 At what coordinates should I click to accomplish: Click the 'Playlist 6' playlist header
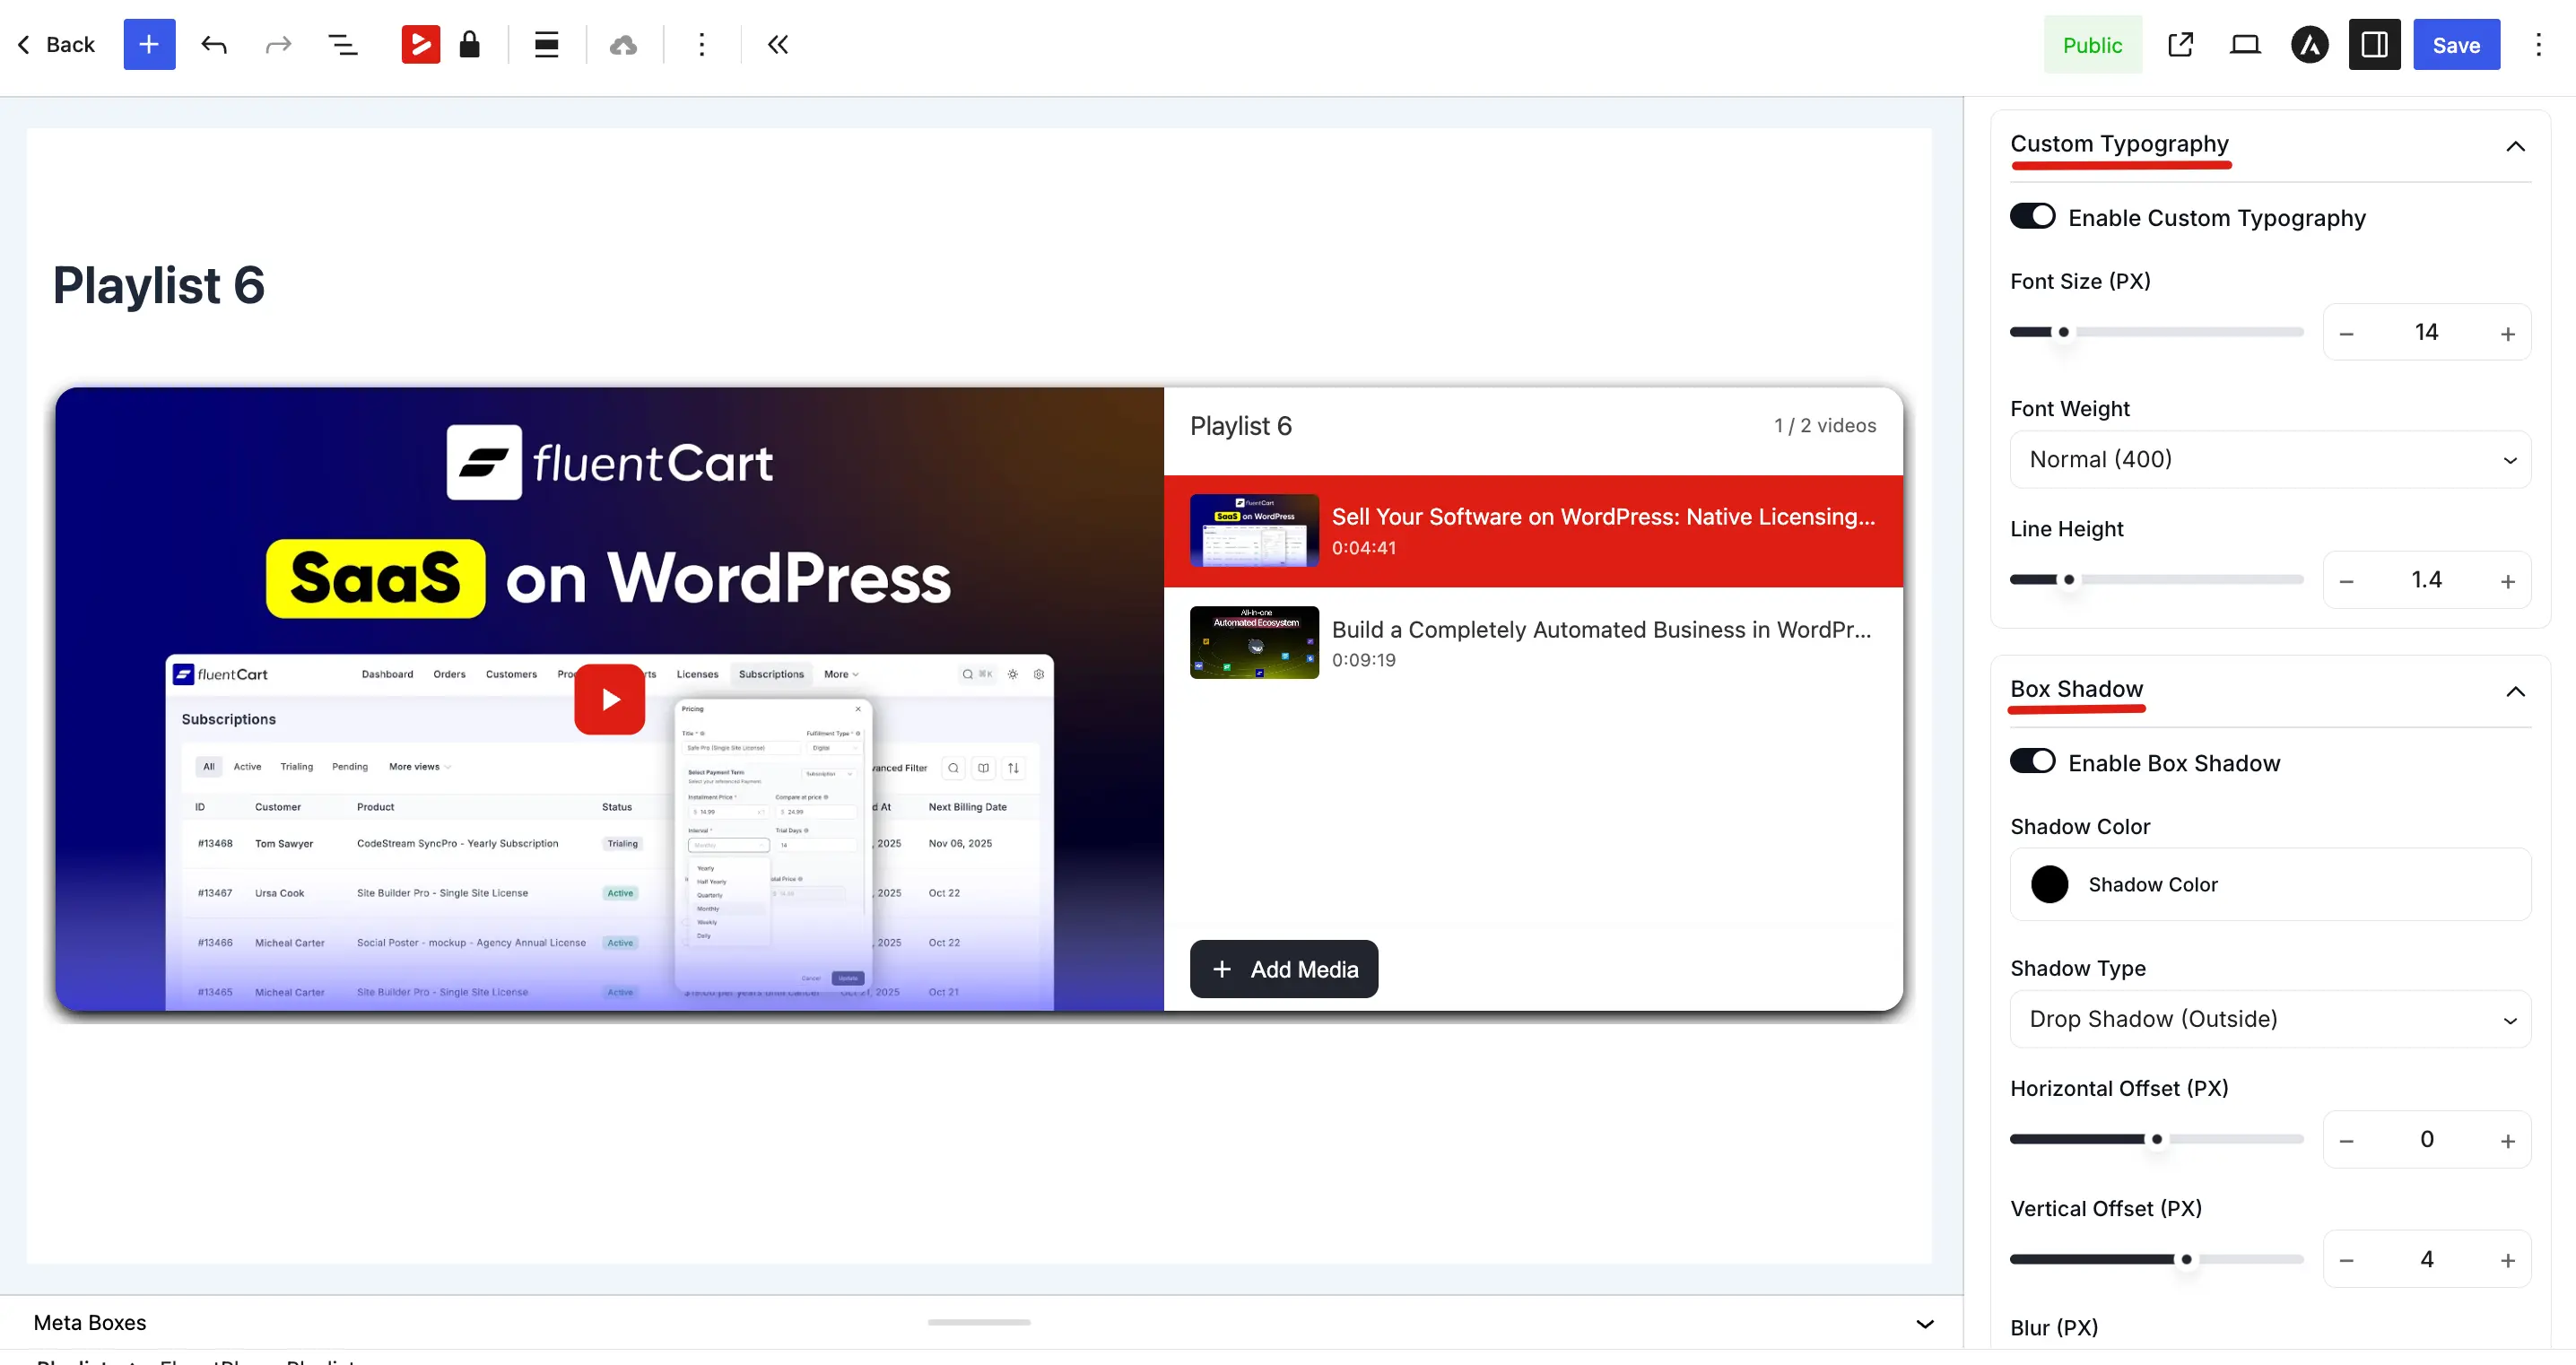point(1241,427)
